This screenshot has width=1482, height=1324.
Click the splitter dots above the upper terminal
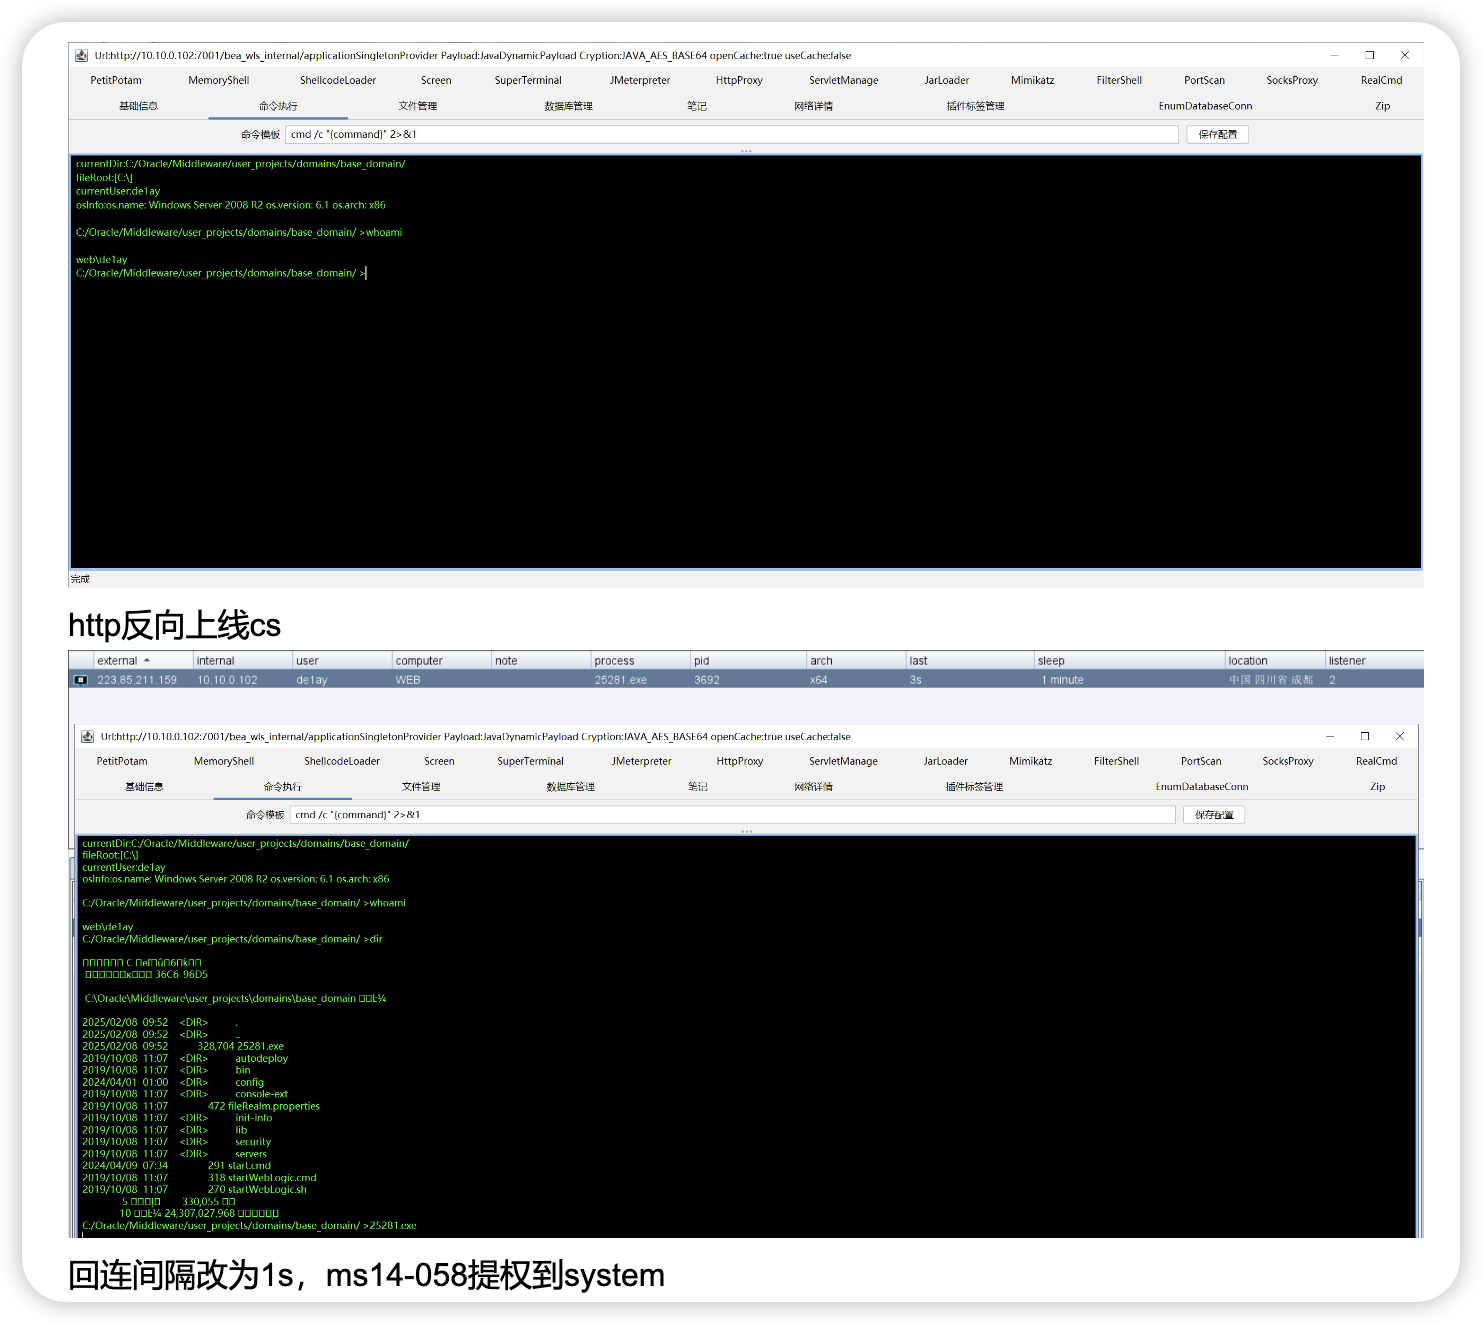(746, 151)
